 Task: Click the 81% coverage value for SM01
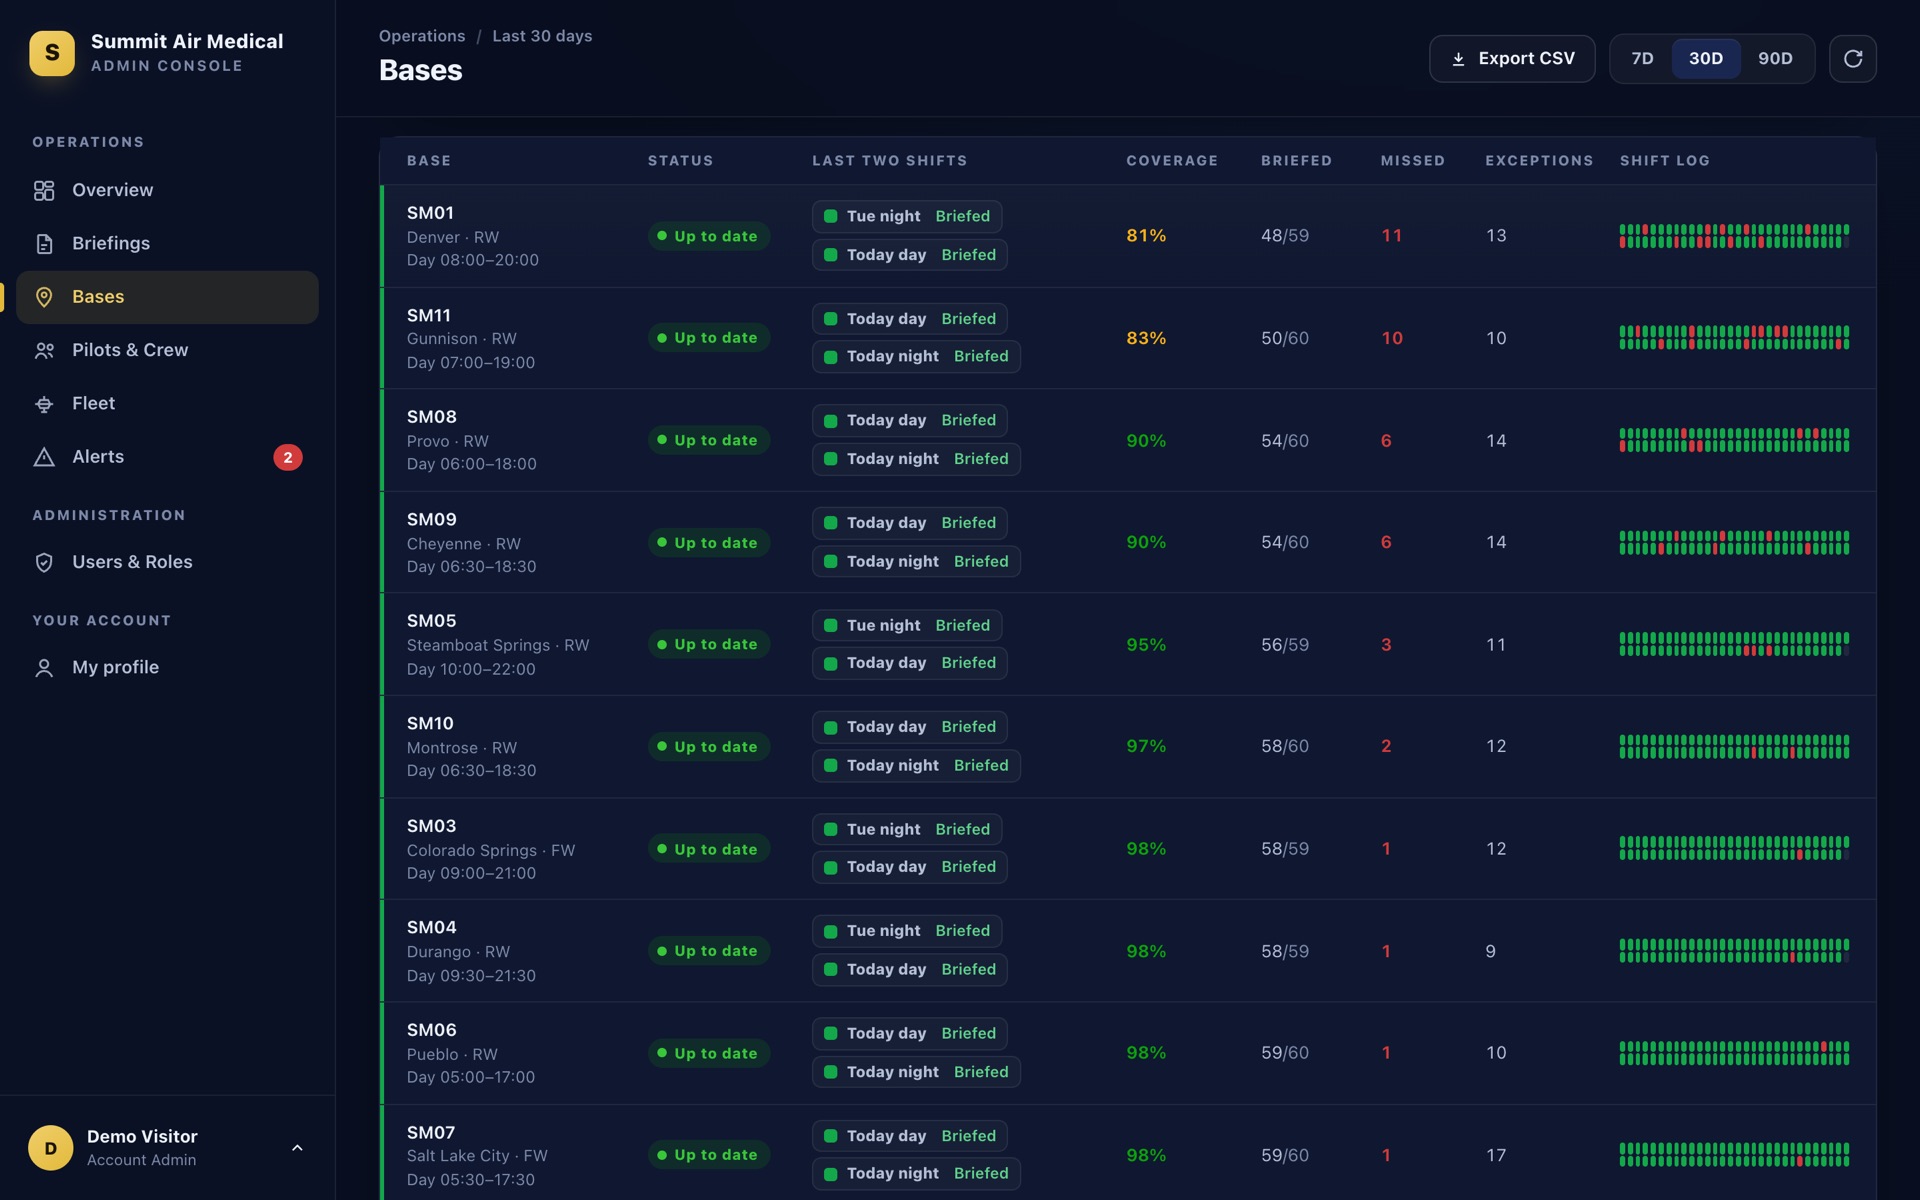point(1146,236)
